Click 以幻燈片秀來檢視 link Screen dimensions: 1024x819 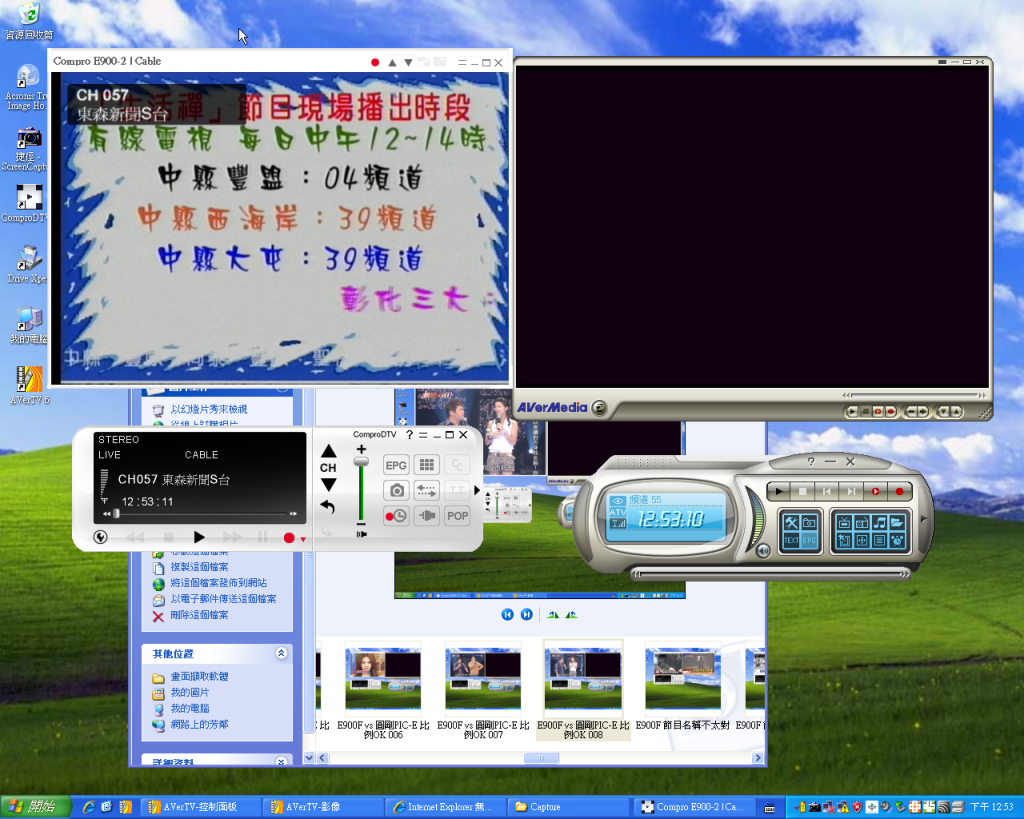pos(209,410)
